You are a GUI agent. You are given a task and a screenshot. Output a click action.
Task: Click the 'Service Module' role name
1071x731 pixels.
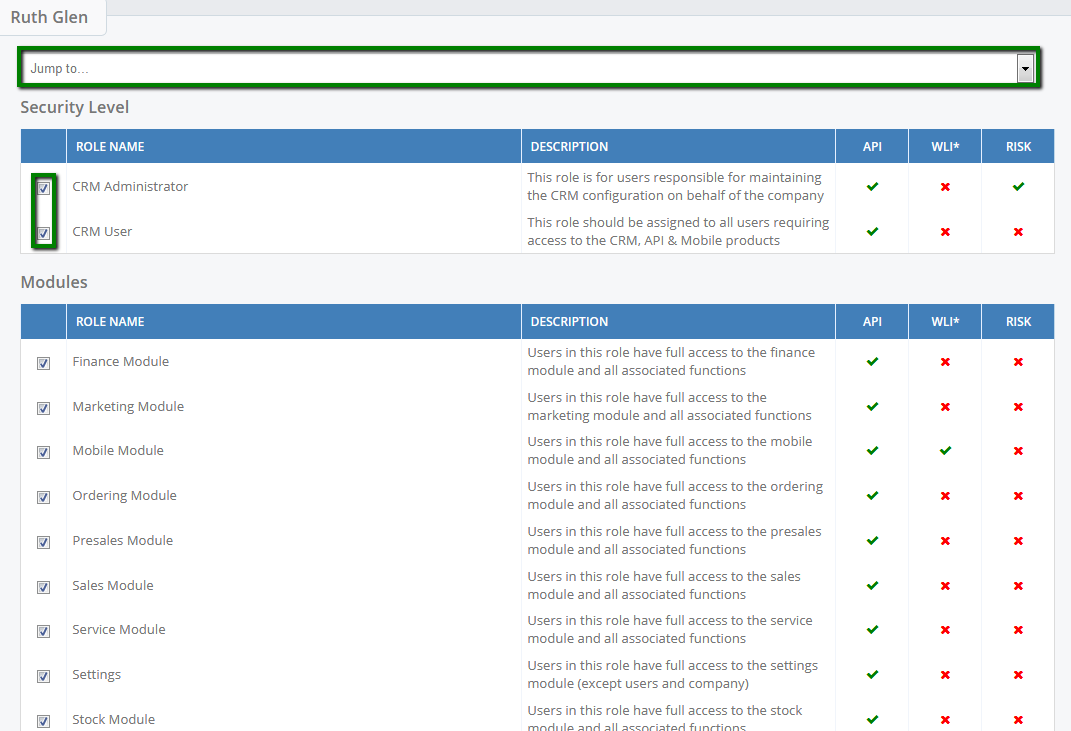(x=119, y=629)
